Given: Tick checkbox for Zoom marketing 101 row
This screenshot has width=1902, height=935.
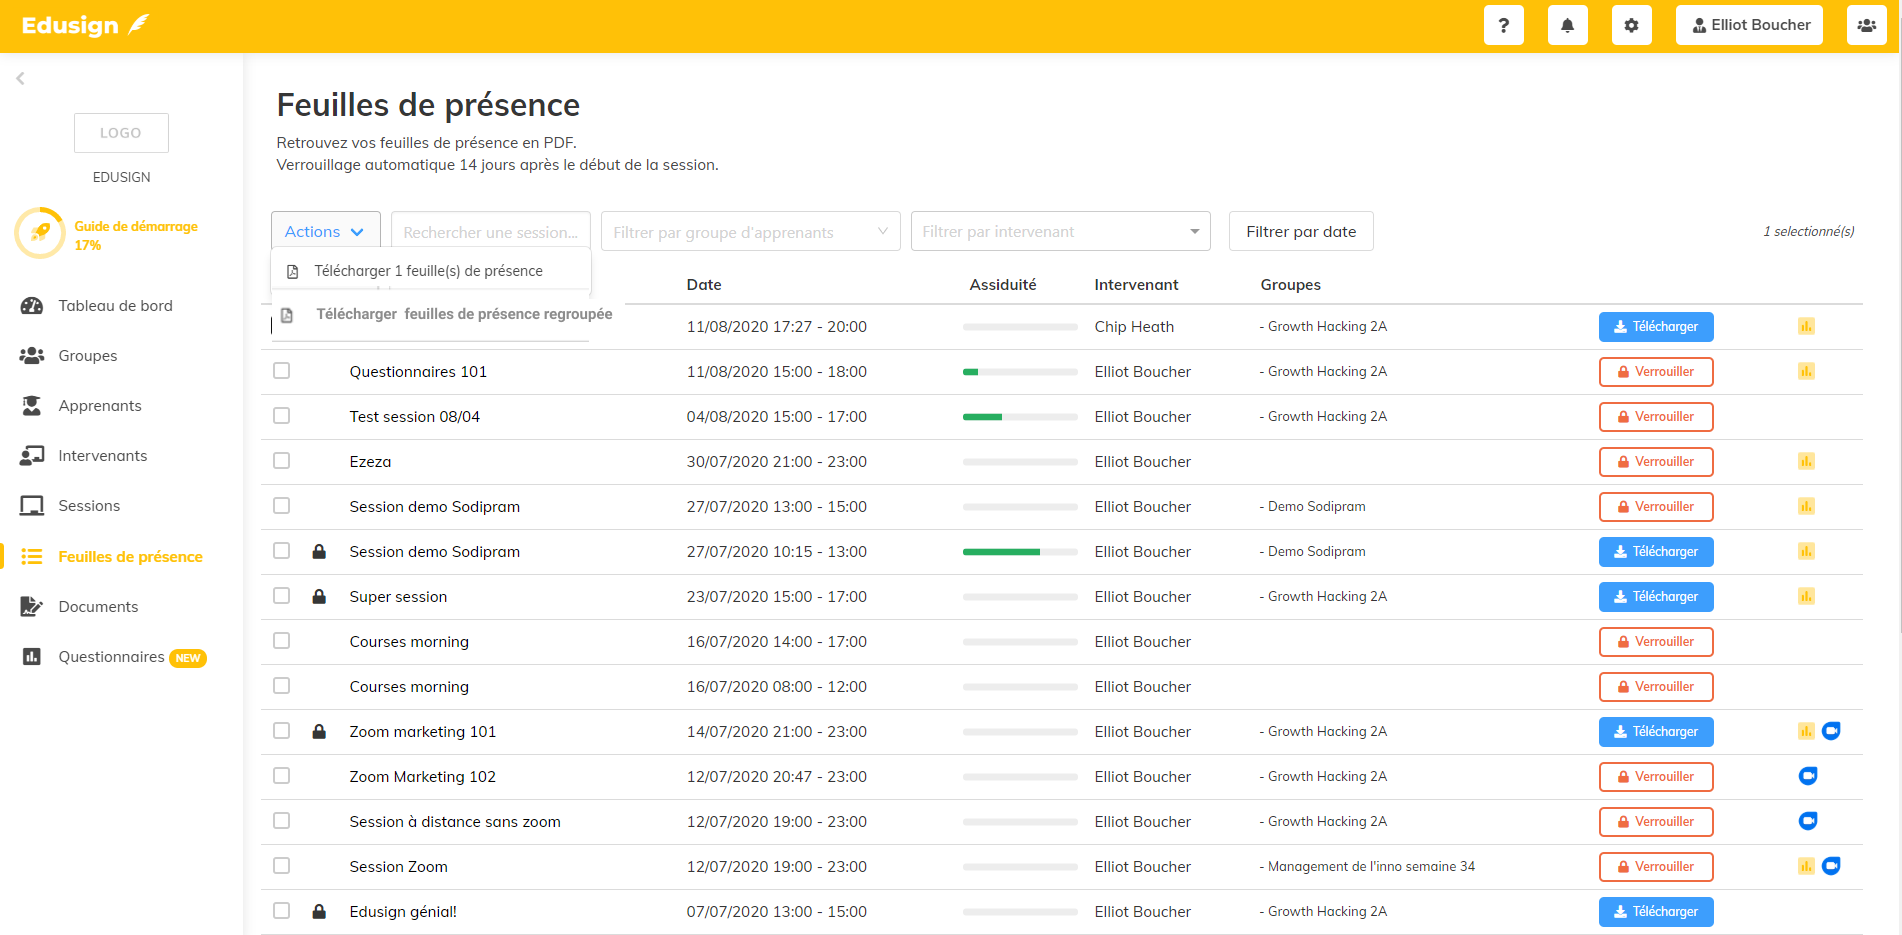Looking at the screenshot, I should click(x=282, y=731).
